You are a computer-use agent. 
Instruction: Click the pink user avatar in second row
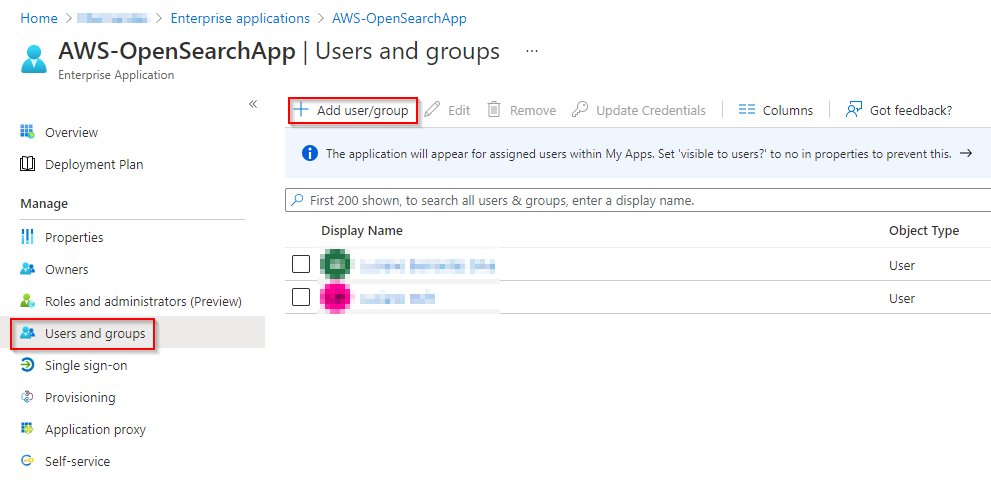click(335, 298)
